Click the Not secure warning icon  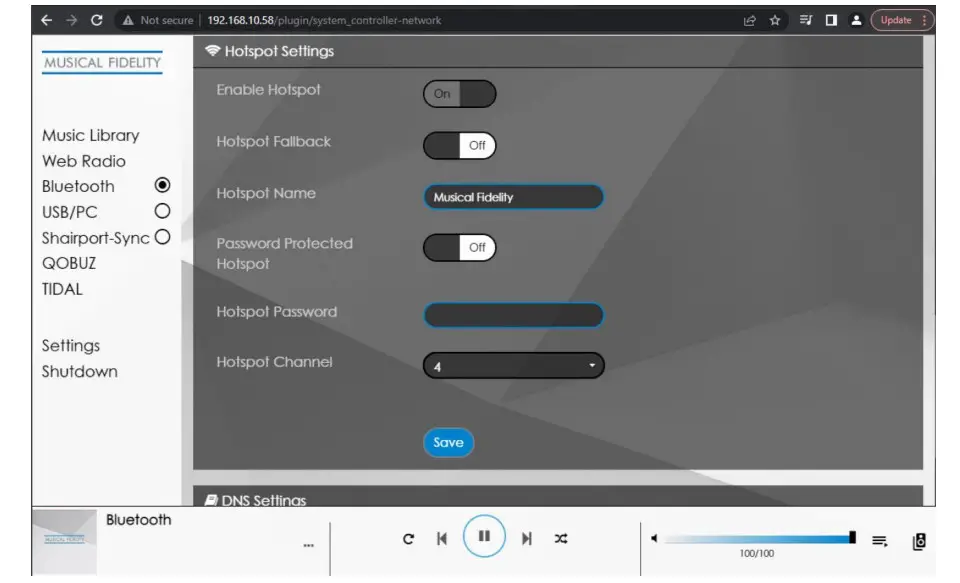(128, 20)
